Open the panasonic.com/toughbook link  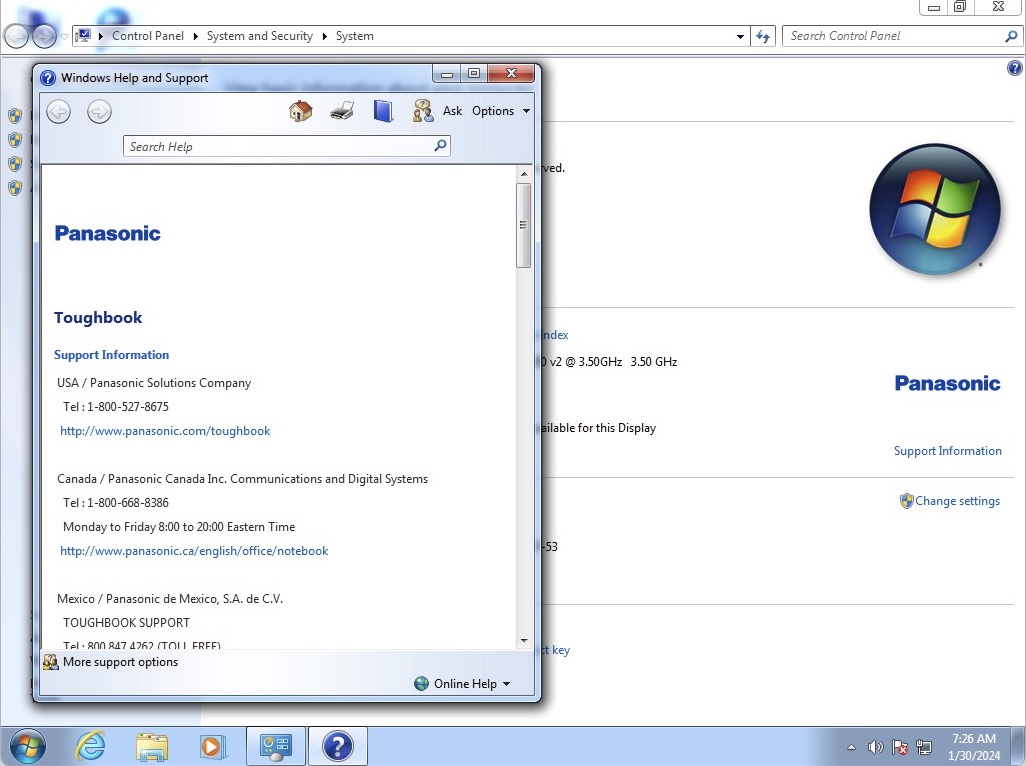tap(165, 430)
